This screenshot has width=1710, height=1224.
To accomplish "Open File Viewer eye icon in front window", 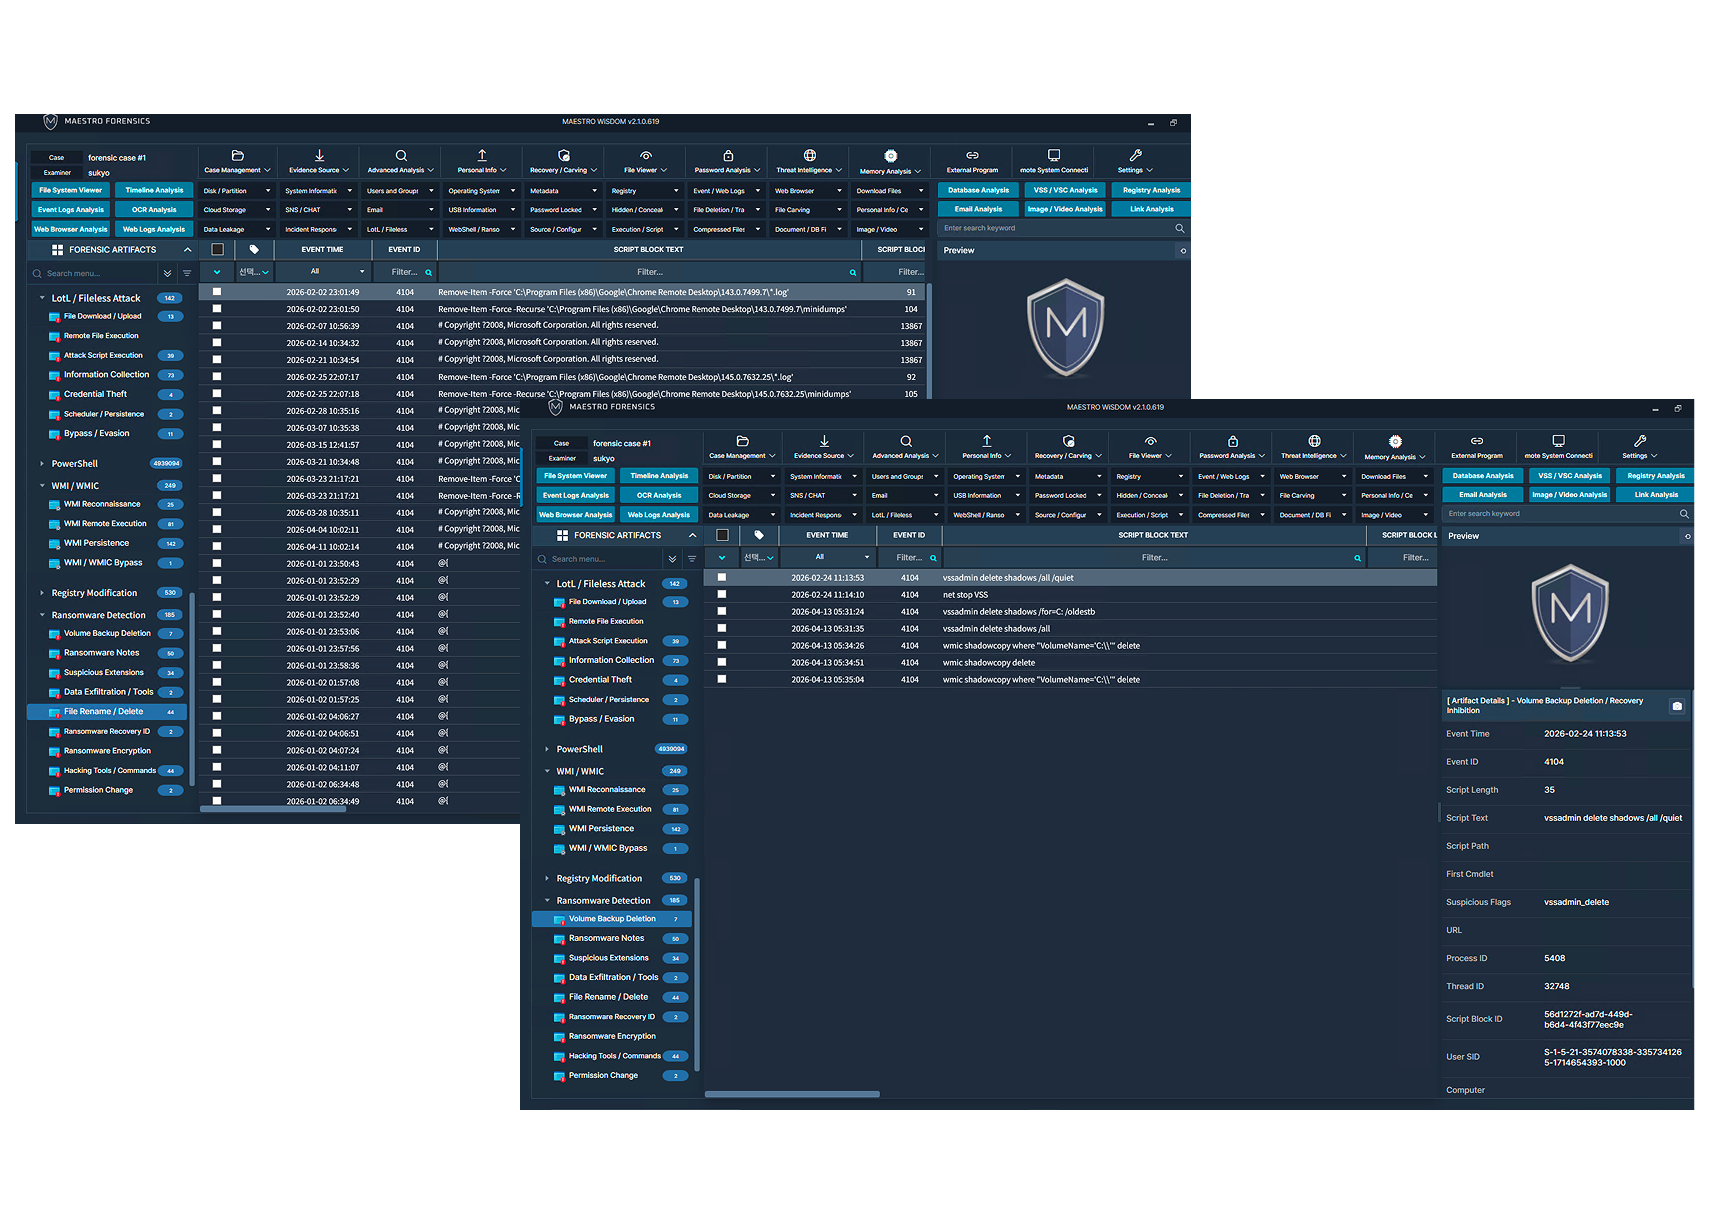I will pyautogui.click(x=1150, y=441).
